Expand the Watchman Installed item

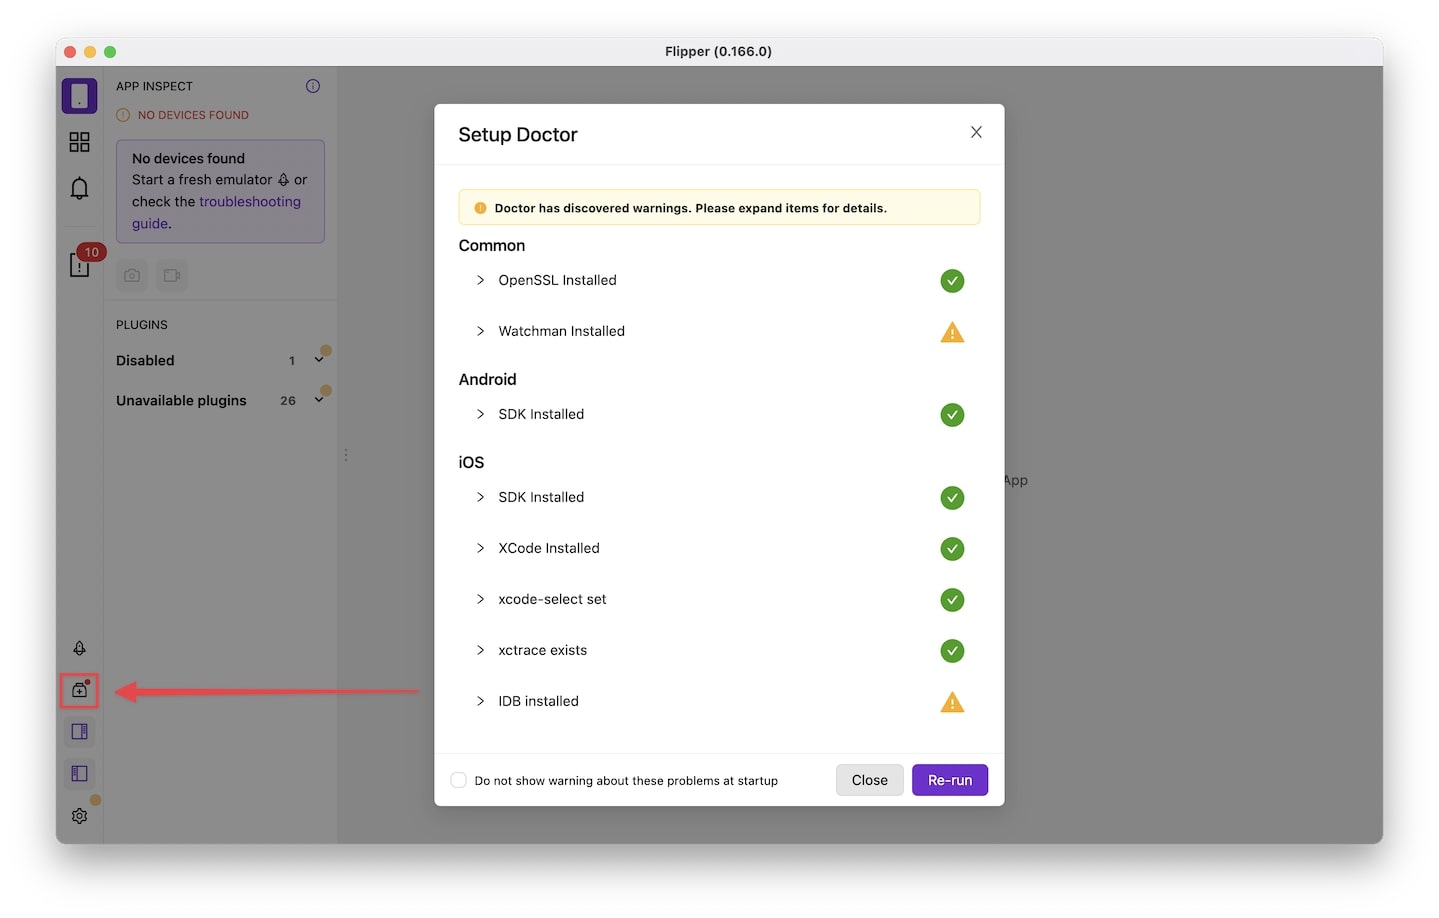coord(480,331)
